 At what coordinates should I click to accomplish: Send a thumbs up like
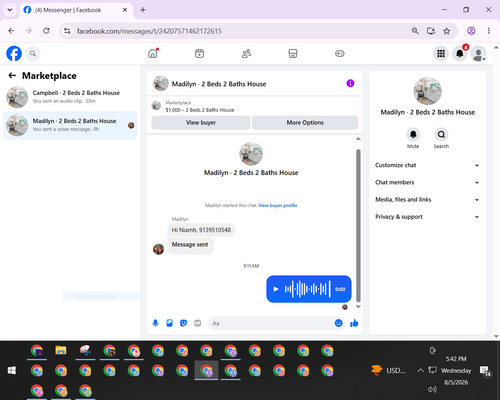coord(354,323)
